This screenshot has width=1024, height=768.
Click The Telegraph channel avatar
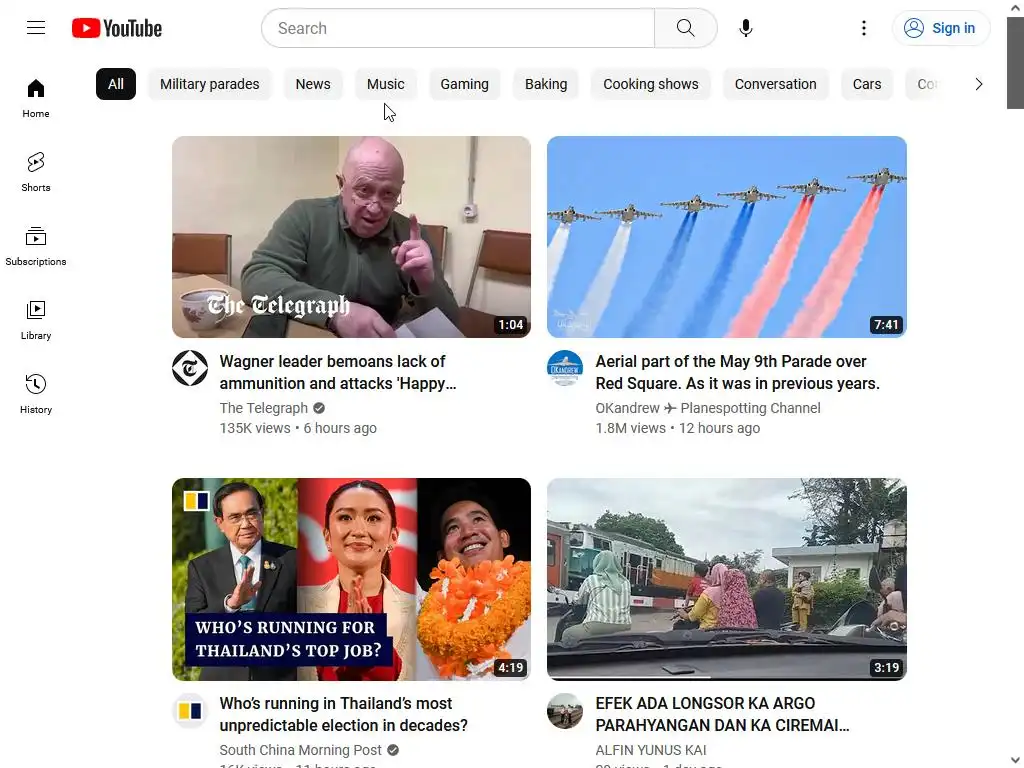190,368
